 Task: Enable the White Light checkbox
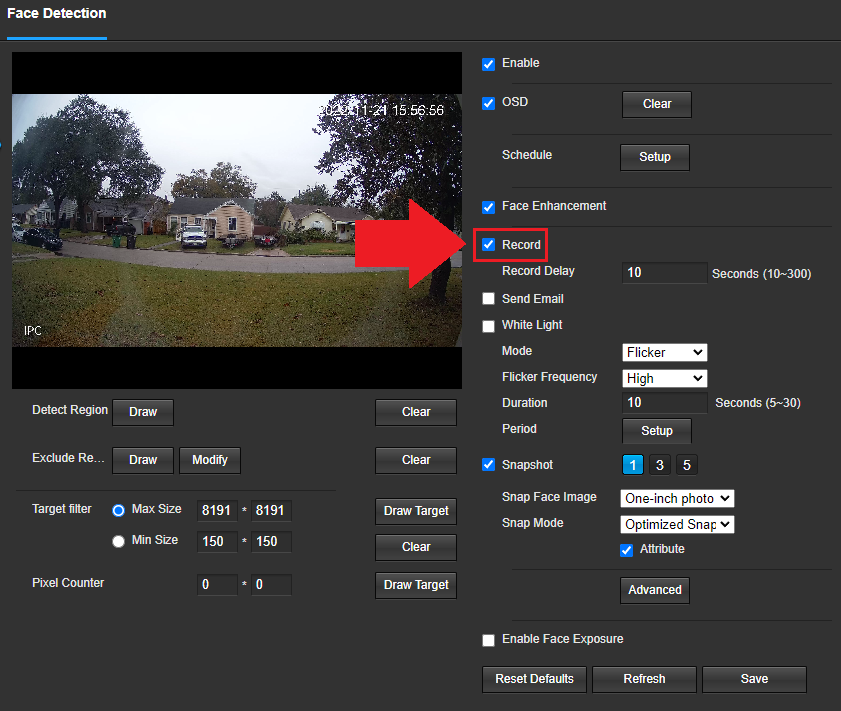488,326
